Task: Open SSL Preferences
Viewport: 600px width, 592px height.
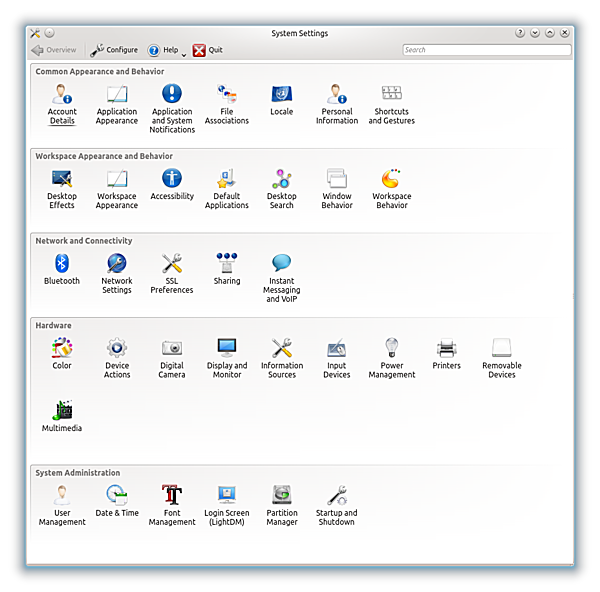Action: tap(172, 274)
